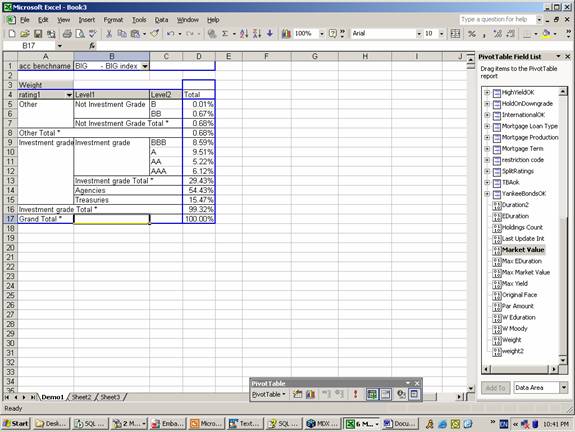Open the rating1 field dropdown
Viewport: 575px width, 432px height.
[x=69, y=95]
